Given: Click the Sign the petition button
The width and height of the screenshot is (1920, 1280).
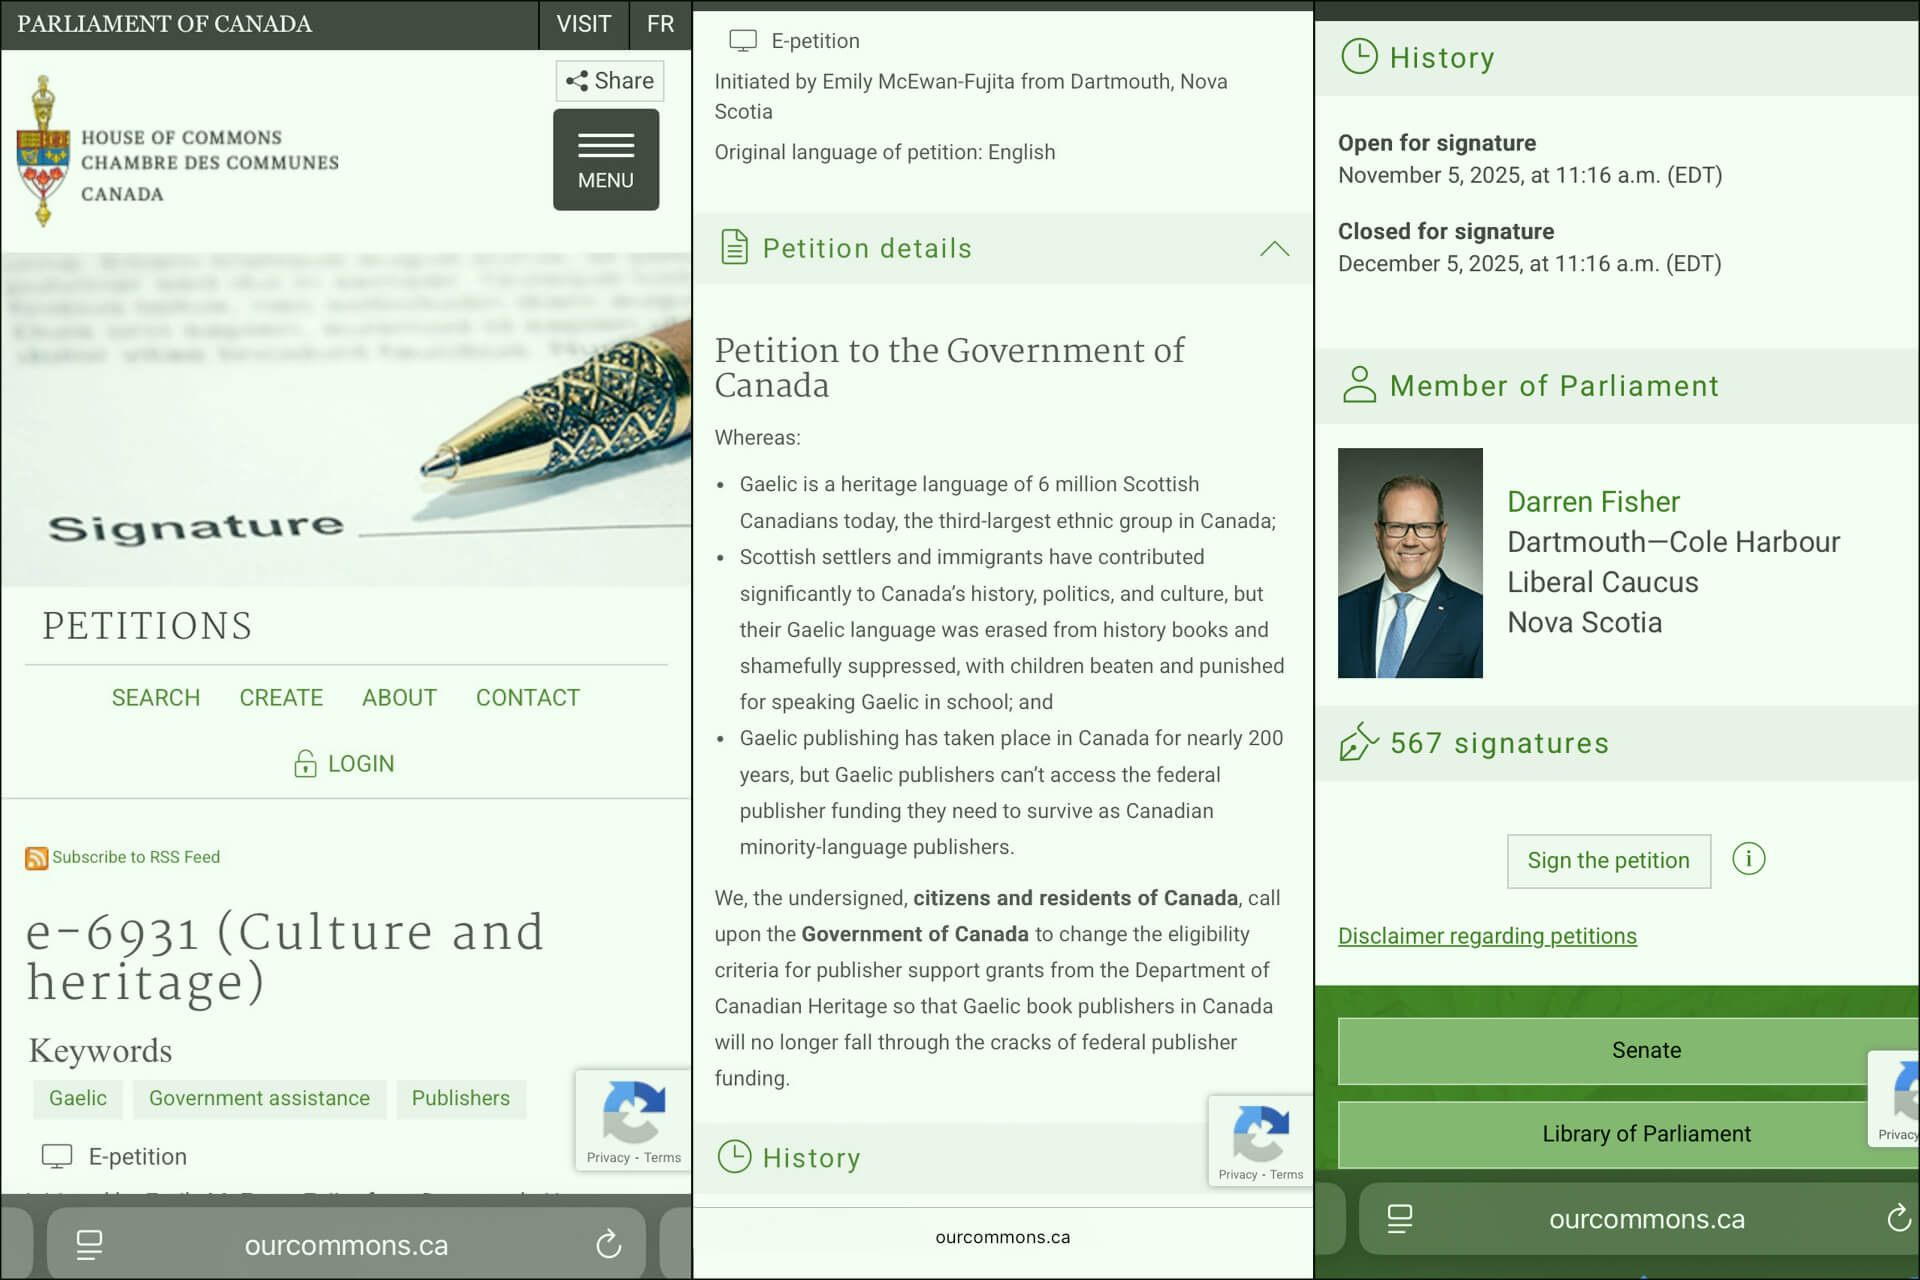Looking at the screenshot, I should (x=1608, y=861).
